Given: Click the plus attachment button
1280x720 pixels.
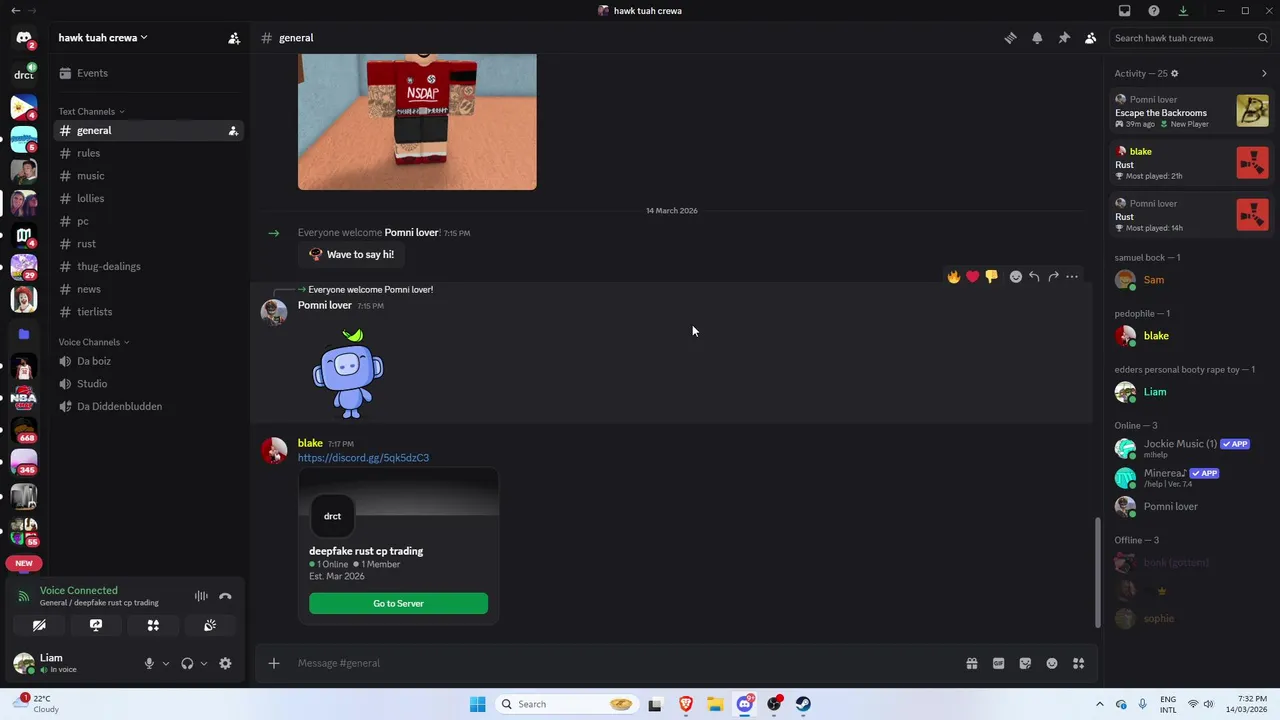Looking at the screenshot, I should coord(274,663).
